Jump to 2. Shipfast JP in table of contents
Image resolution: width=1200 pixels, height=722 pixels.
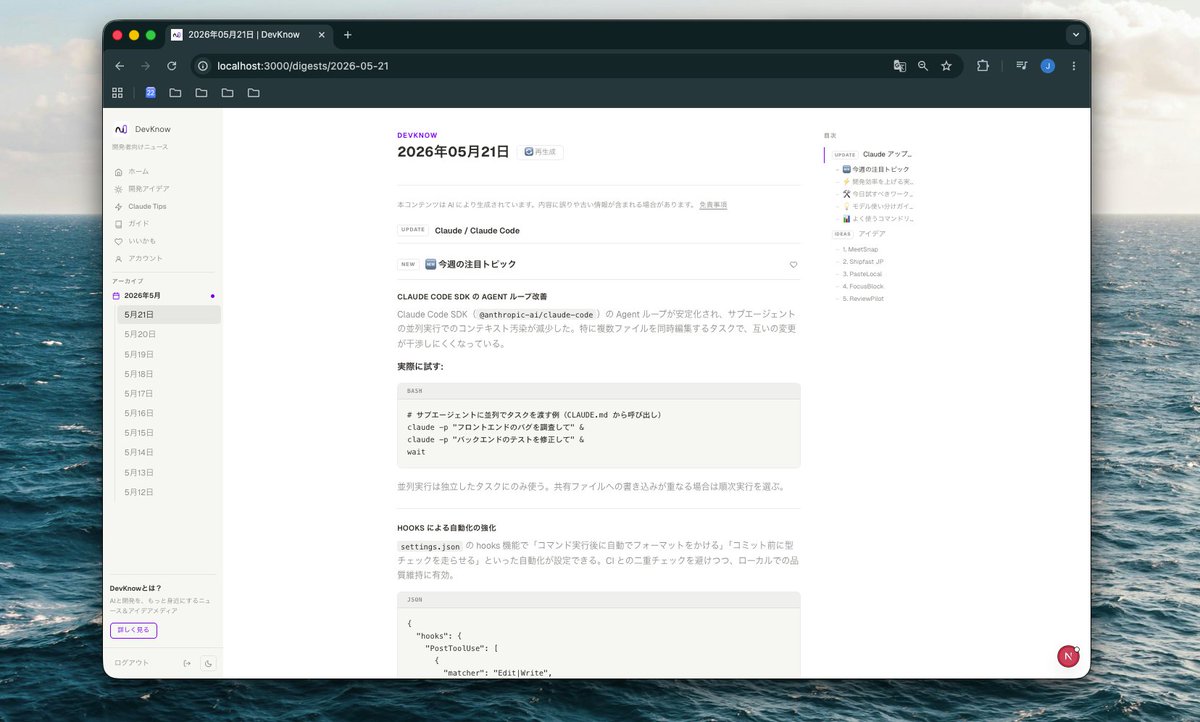pos(862,261)
